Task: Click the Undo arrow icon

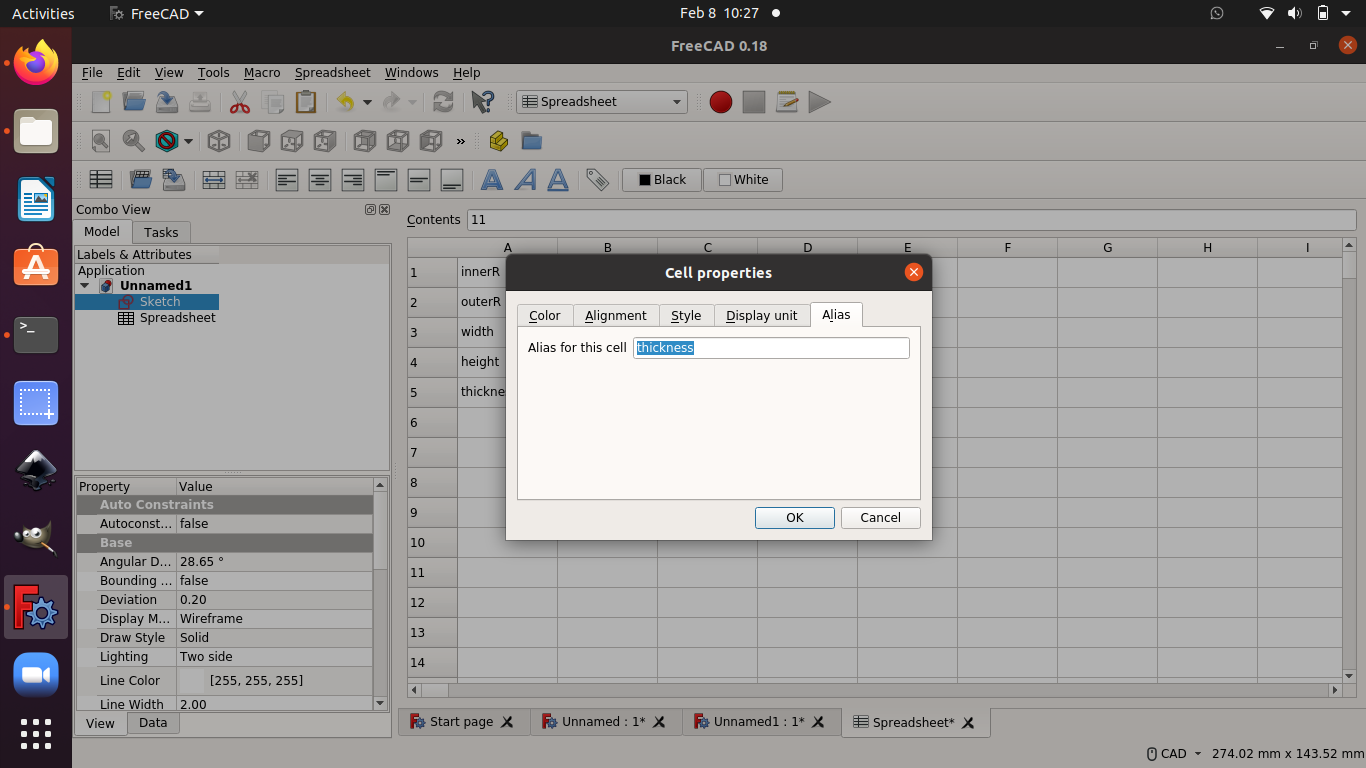Action: click(x=345, y=102)
